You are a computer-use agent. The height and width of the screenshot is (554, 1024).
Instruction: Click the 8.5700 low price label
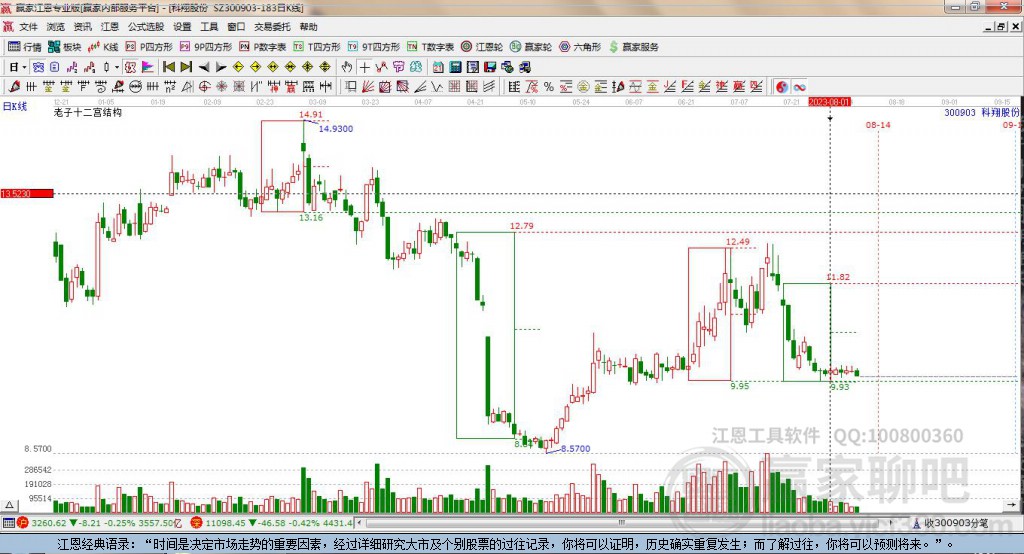(x=575, y=449)
